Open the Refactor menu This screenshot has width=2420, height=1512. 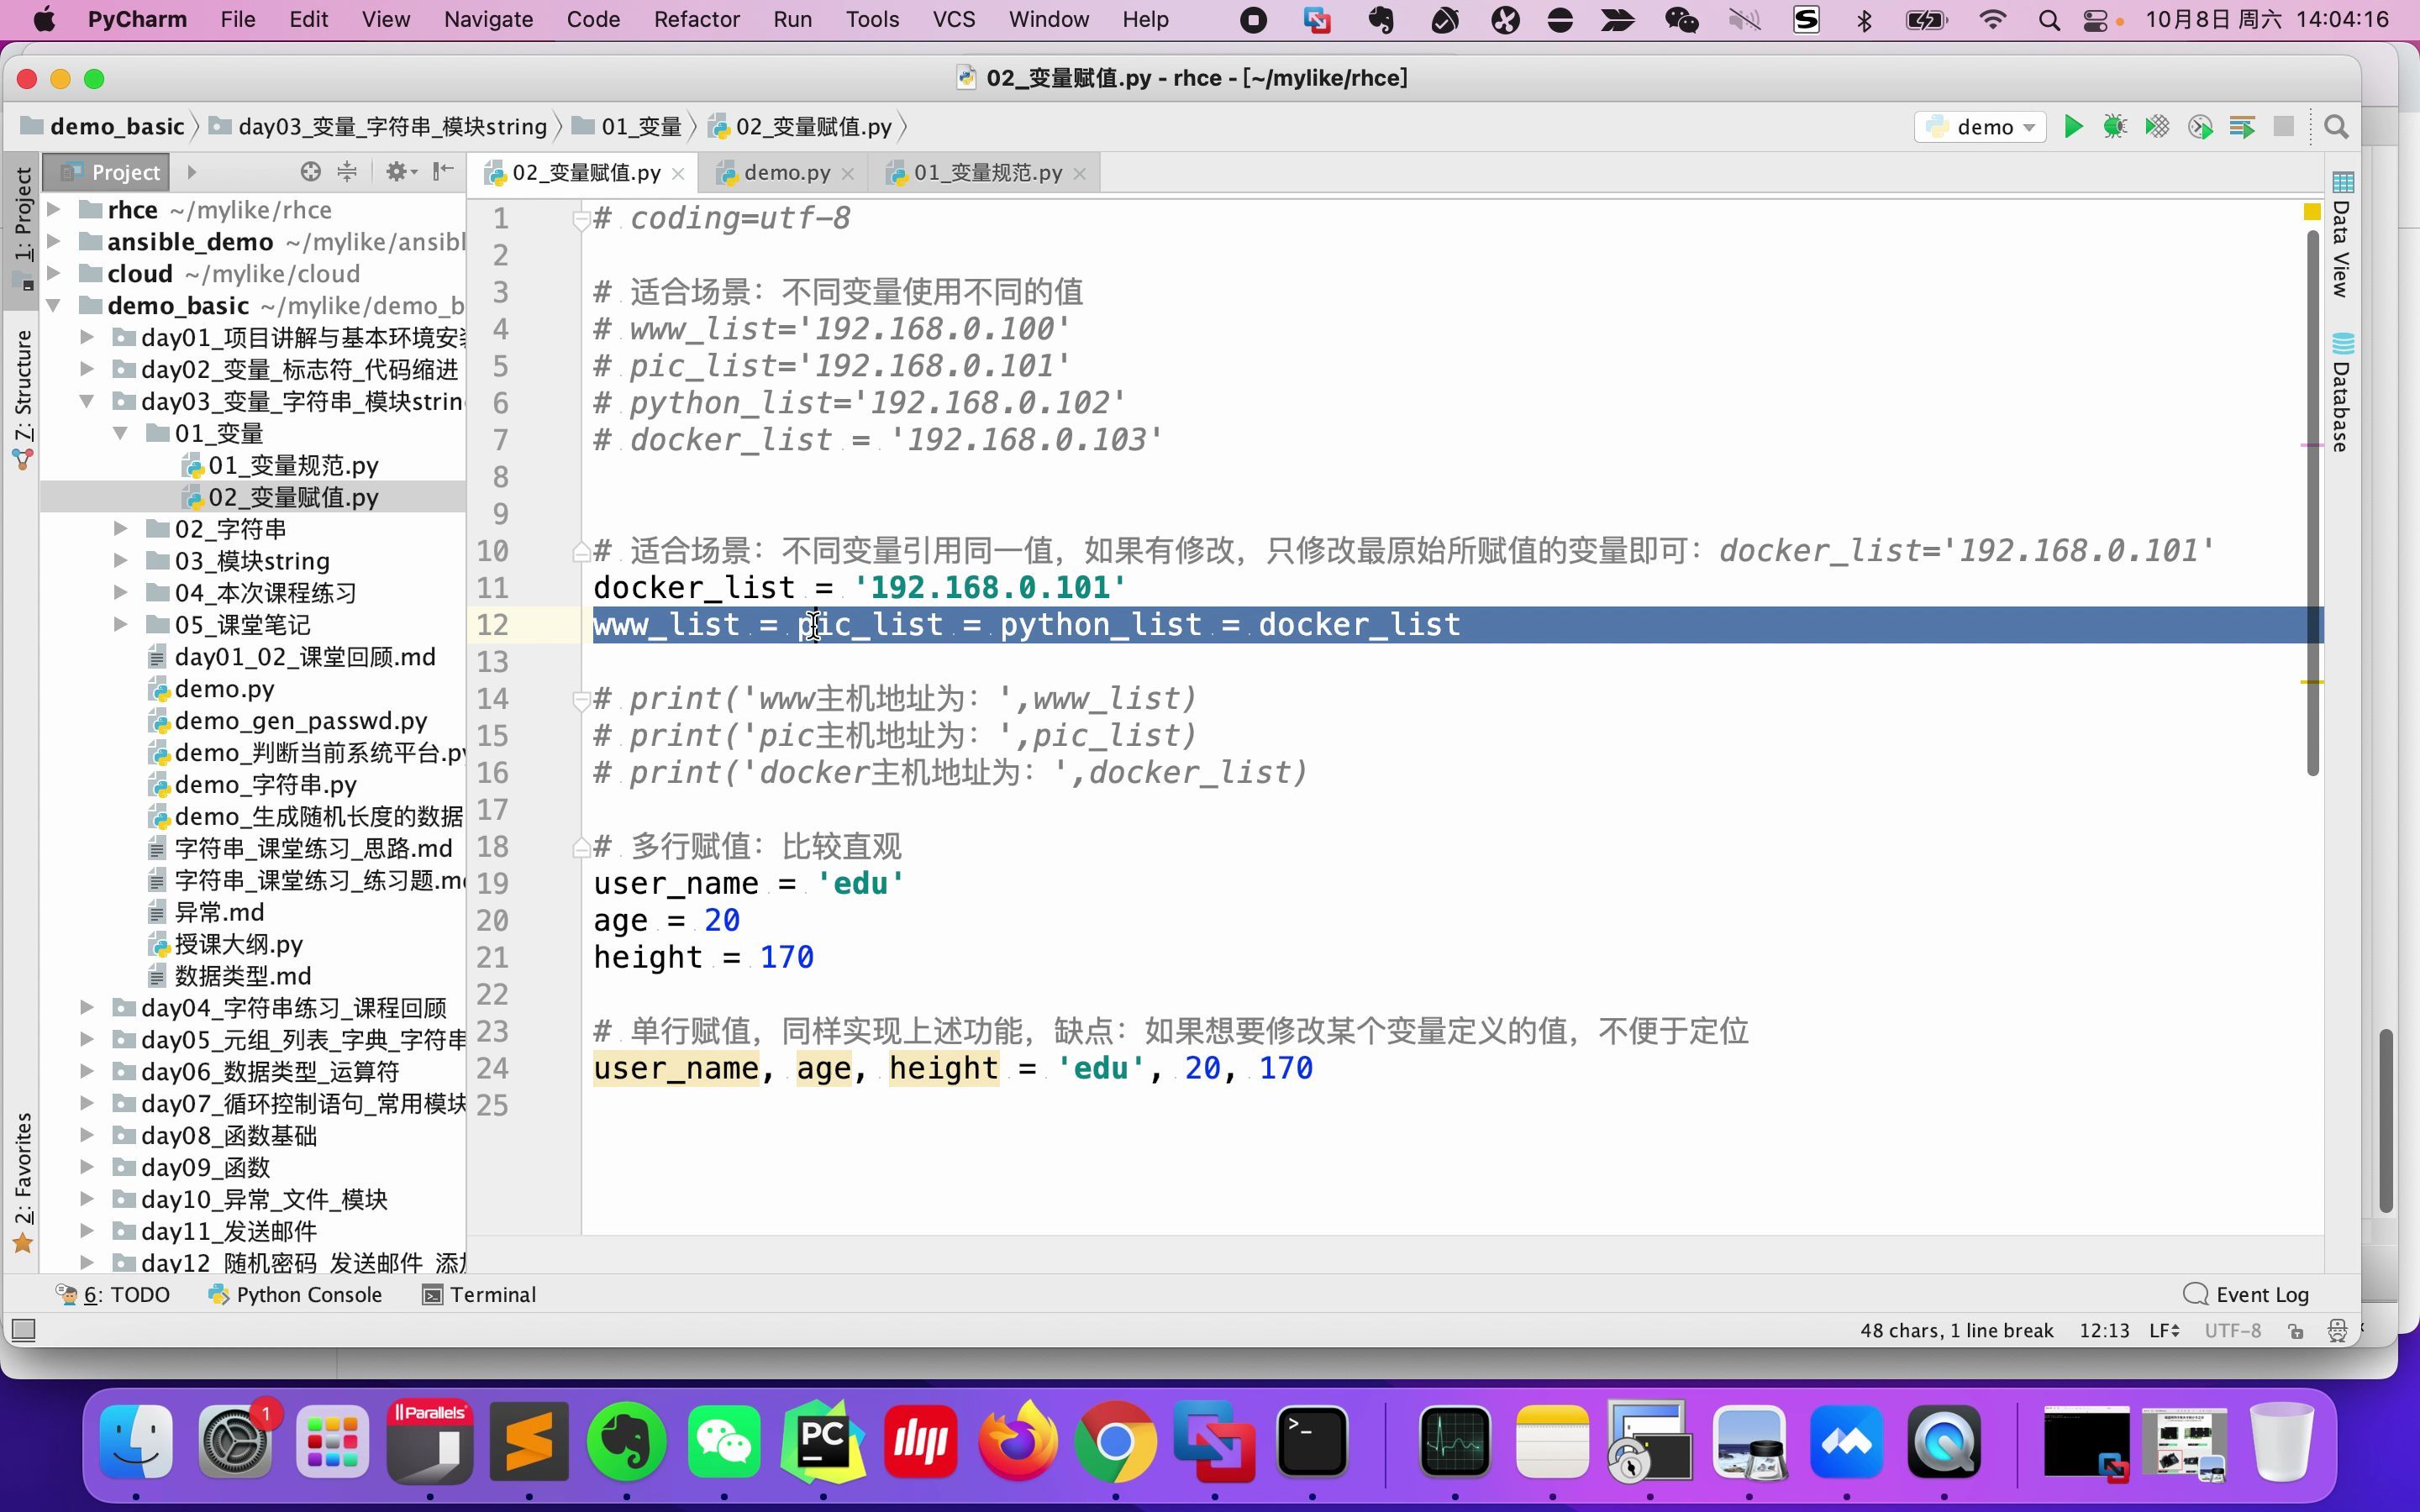[x=696, y=19]
